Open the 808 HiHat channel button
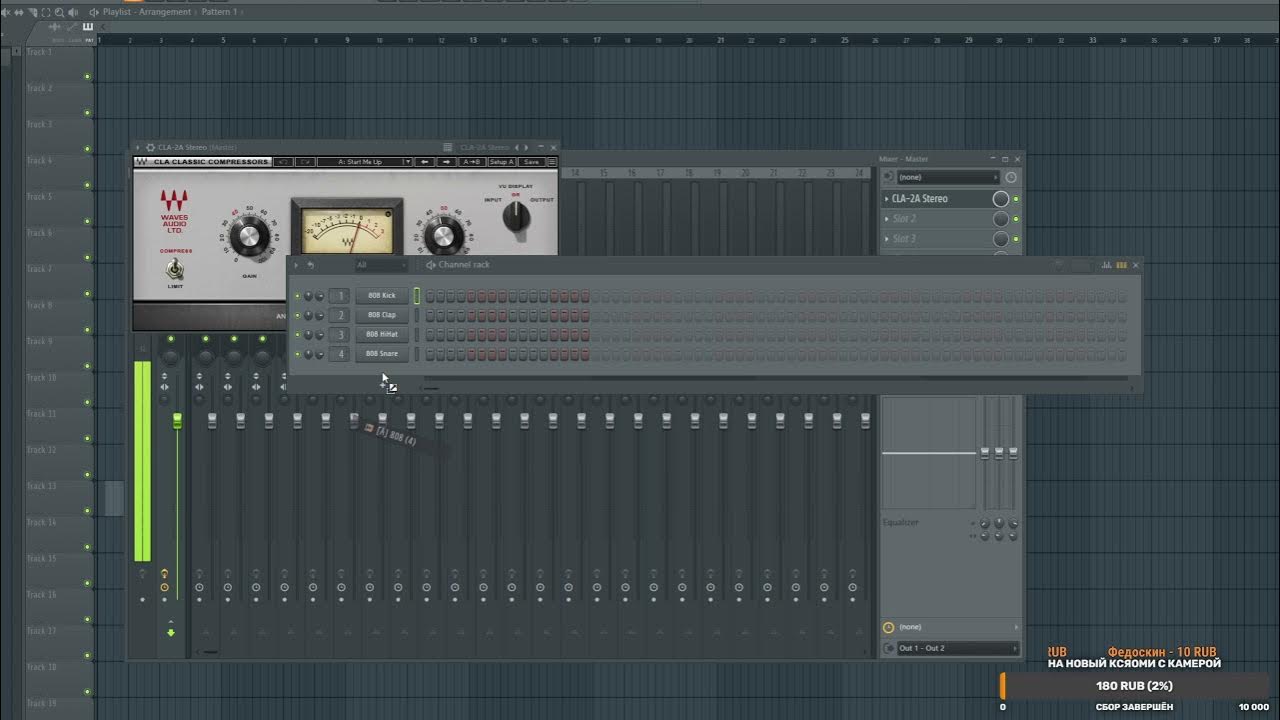The width and height of the screenshot is (1280, 720). point(382,334)
